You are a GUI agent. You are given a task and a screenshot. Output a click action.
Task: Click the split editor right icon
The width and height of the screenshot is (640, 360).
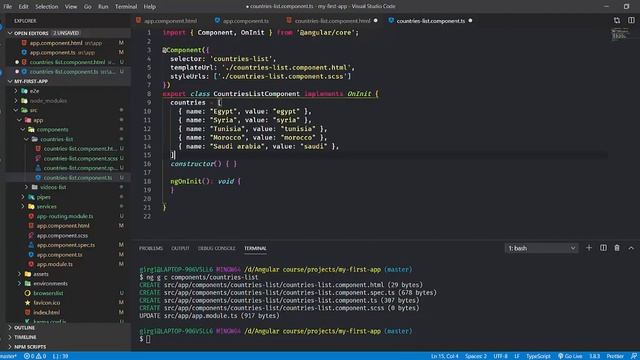click(x=631, y=20)
